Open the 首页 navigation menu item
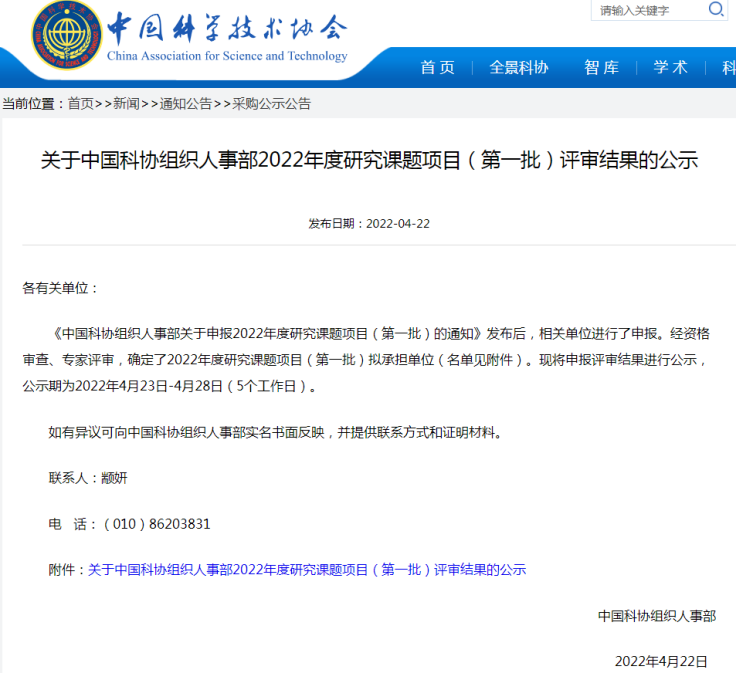The width and height of the screenshot is (736, 674). 437,67
